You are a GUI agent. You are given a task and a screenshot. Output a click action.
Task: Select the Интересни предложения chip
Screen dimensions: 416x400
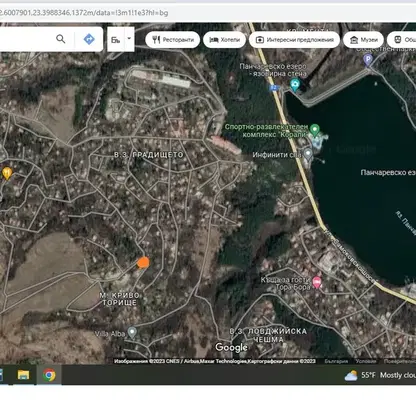(x=294, y=40)
